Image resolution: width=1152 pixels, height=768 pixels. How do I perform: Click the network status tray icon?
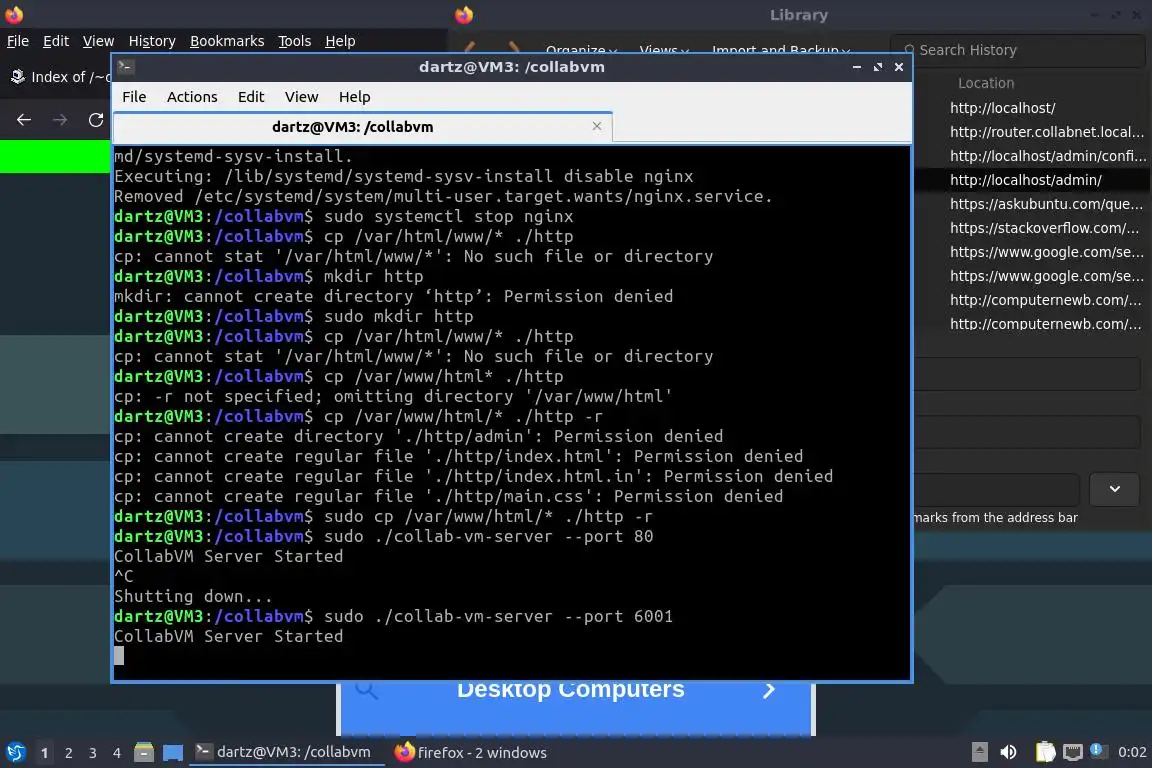1073,752
